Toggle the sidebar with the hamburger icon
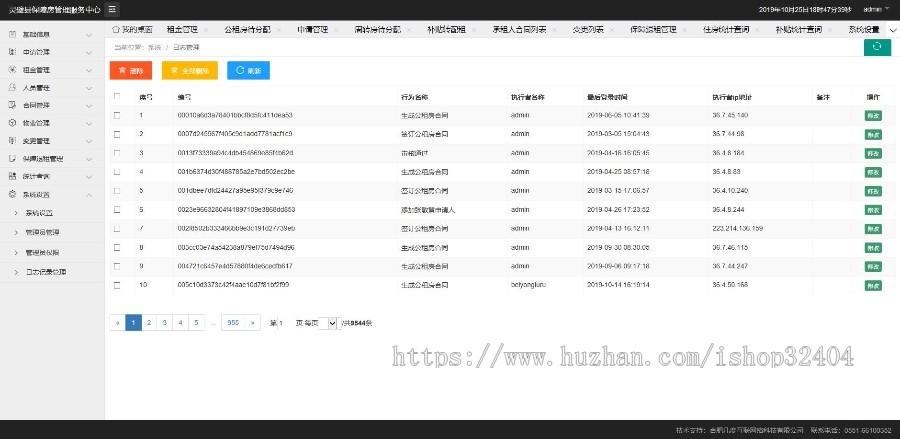The width and height of the screenshot is (900, 439). point(112,9)
